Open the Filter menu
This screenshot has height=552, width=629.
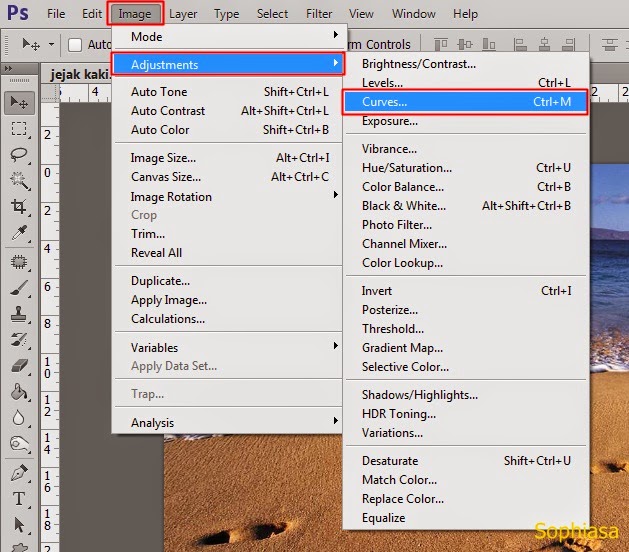coord(319,14)
